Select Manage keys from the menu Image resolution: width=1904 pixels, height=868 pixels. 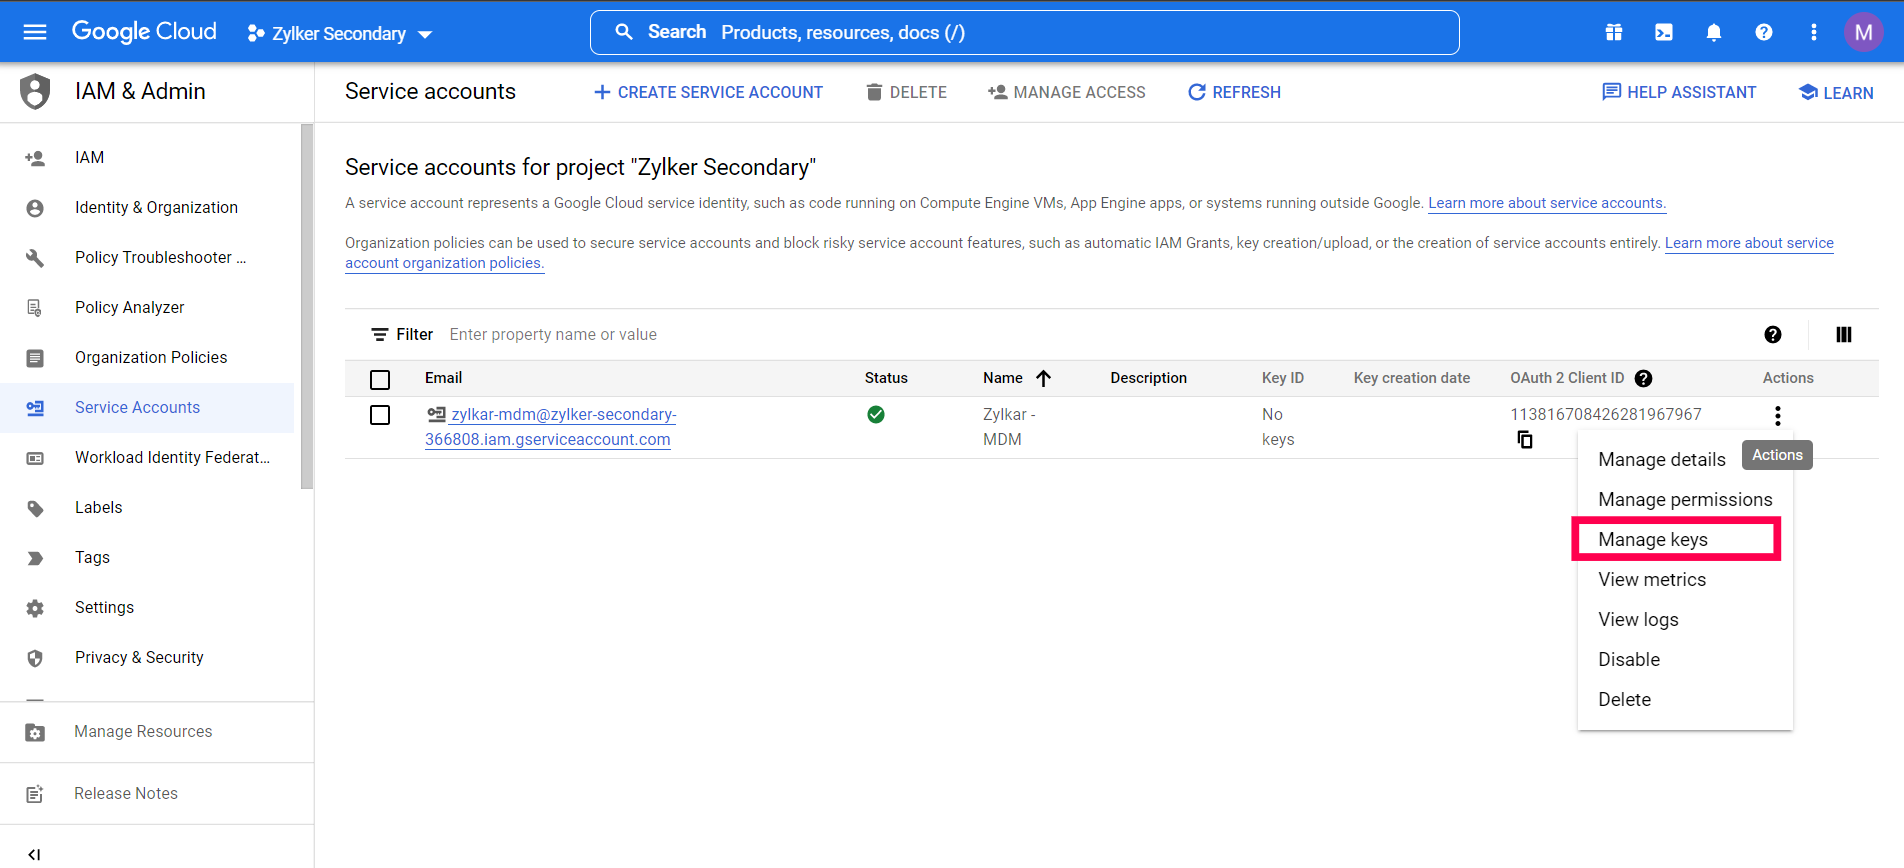point(1685,540)
